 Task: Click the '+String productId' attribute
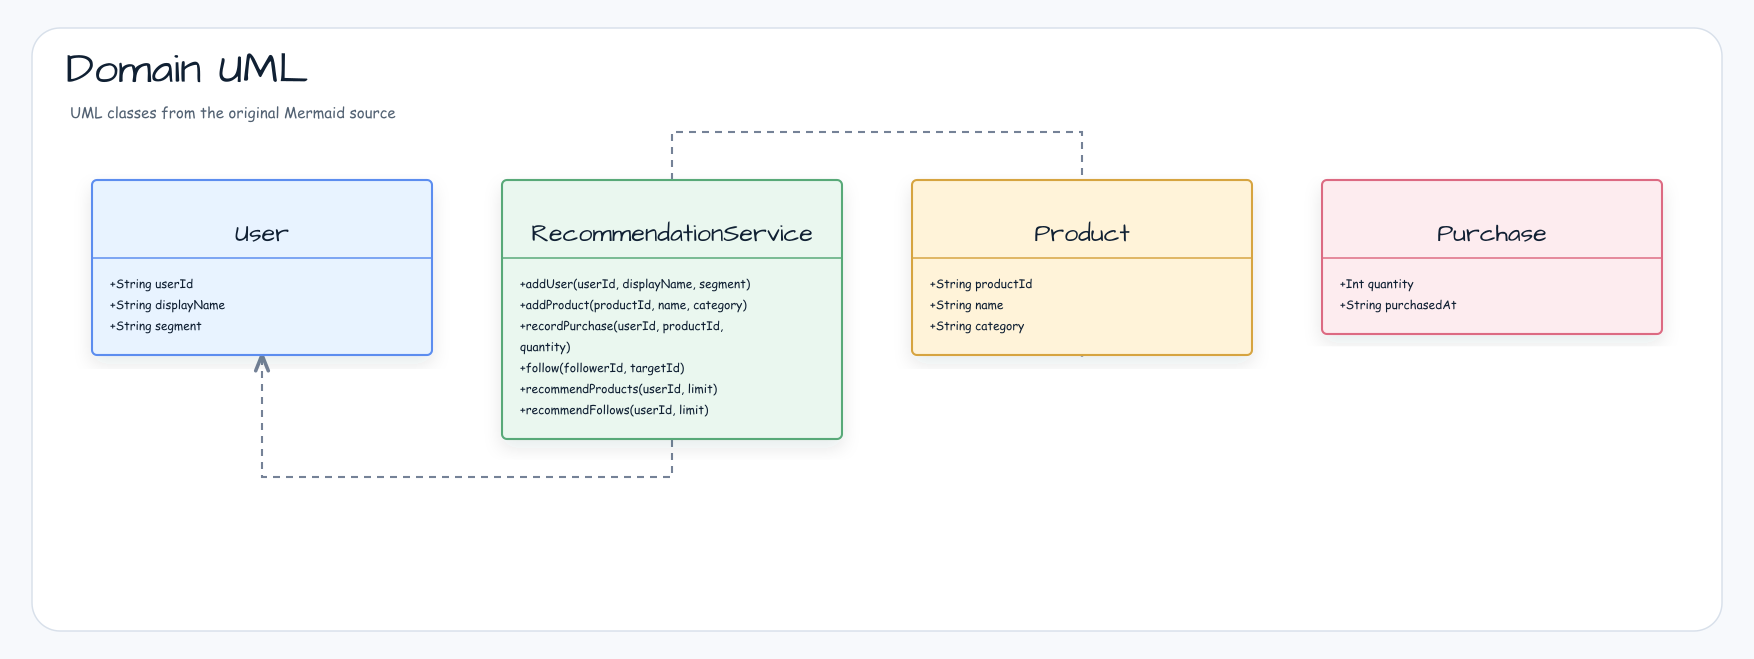pos(981,284)
